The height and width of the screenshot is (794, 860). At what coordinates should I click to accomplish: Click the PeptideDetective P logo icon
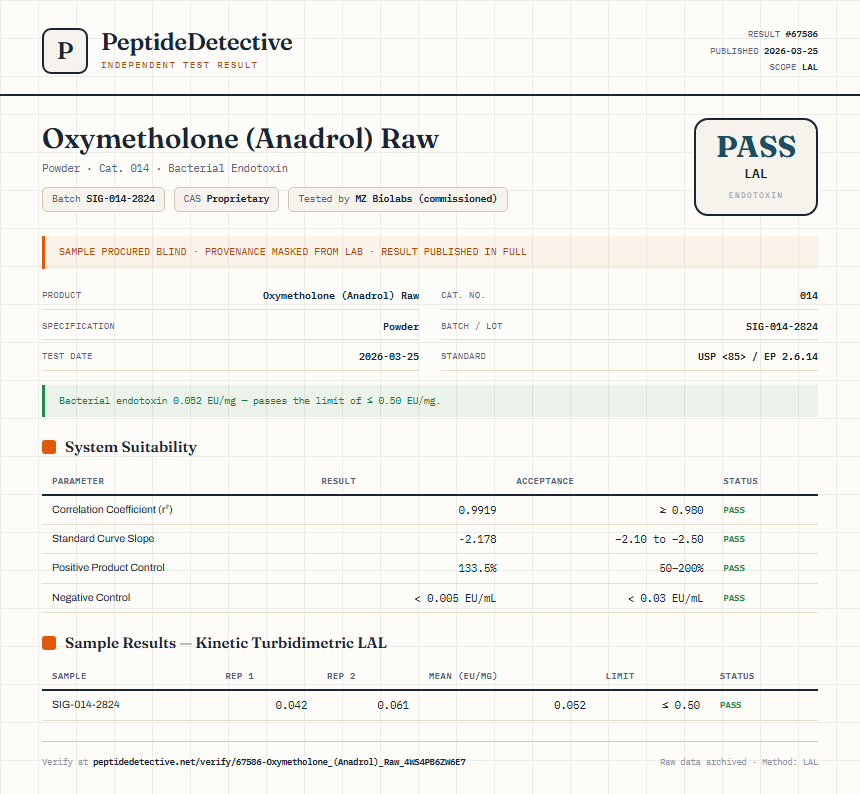pyautogui.click(x=65, y=51)
